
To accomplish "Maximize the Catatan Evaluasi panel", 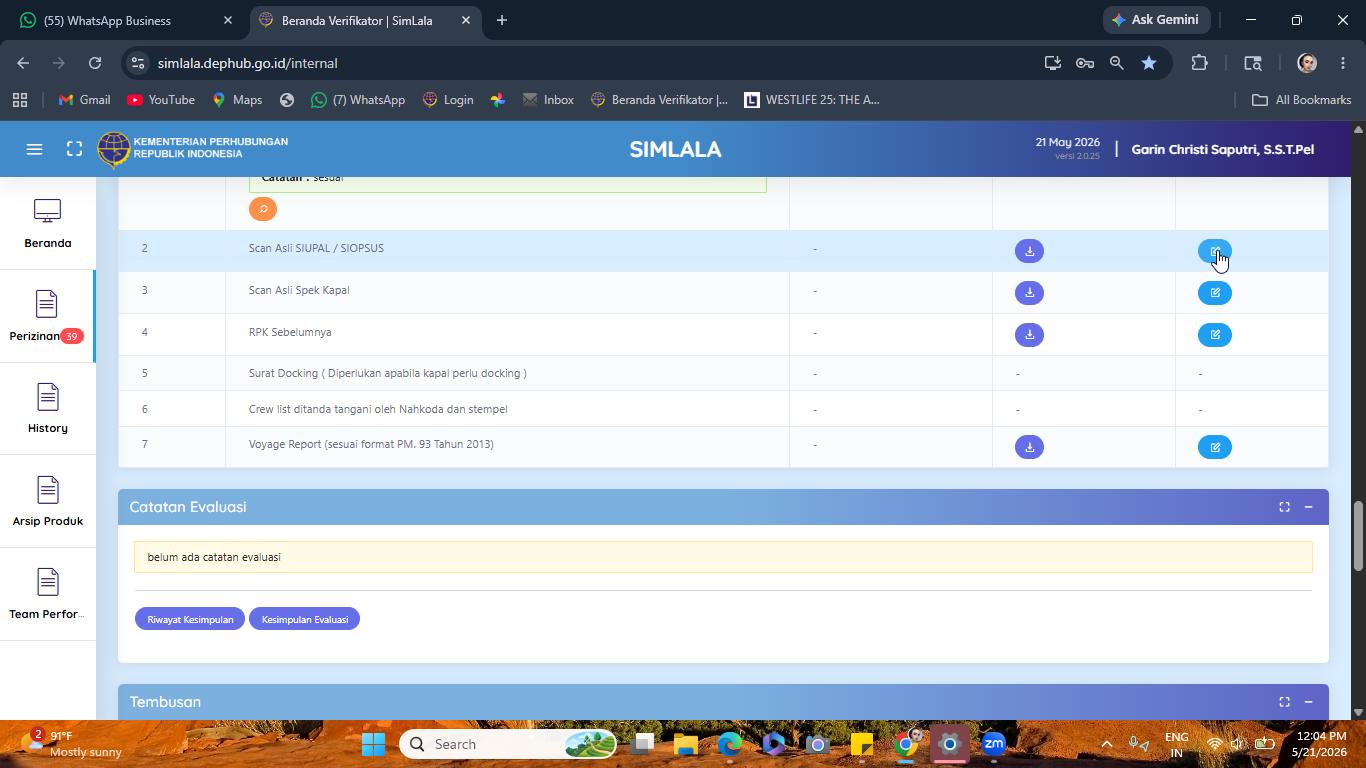I will pos(1284,507).
